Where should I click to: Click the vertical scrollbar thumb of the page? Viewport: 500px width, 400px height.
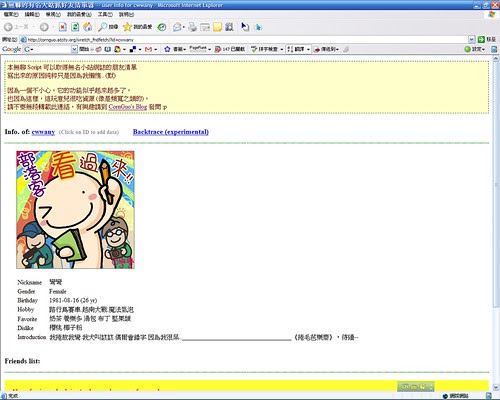pyautogui.click(x=496, y=184)
